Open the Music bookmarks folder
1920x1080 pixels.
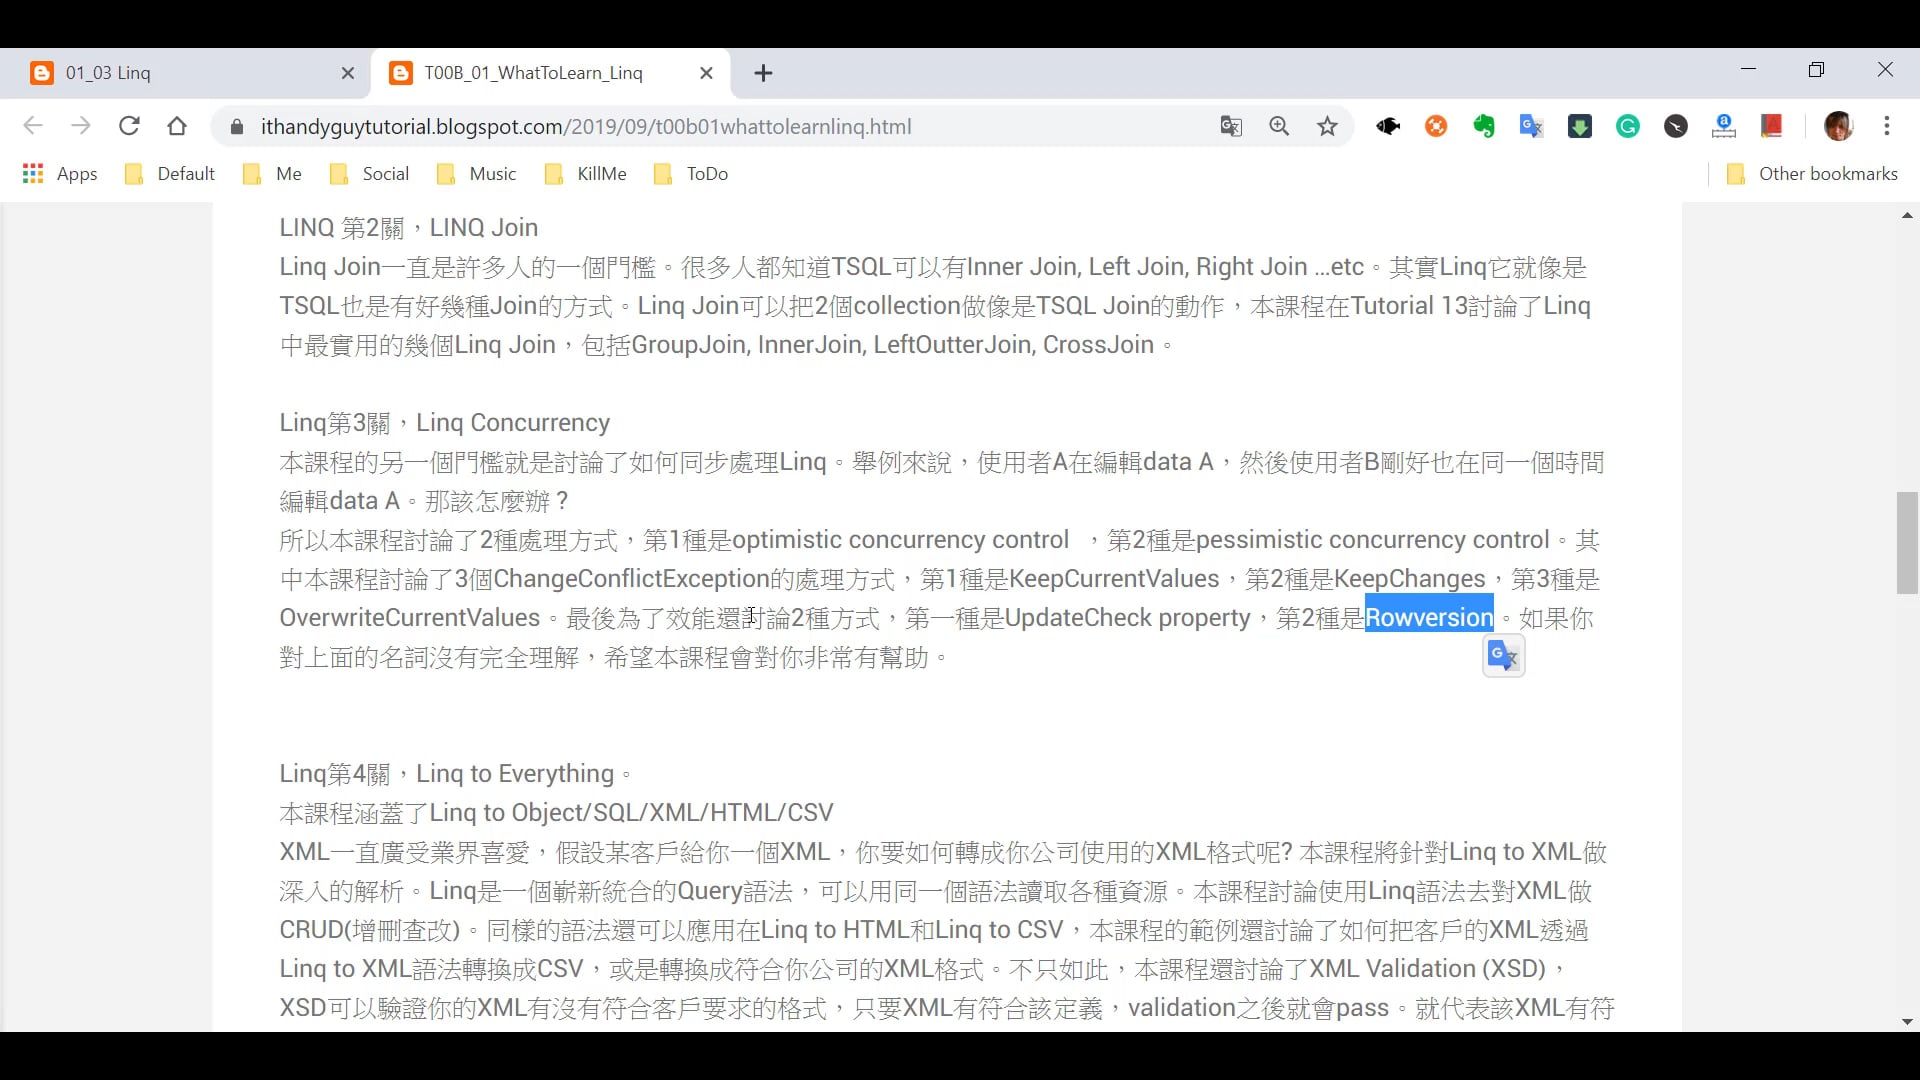click(x=477, y=174)
